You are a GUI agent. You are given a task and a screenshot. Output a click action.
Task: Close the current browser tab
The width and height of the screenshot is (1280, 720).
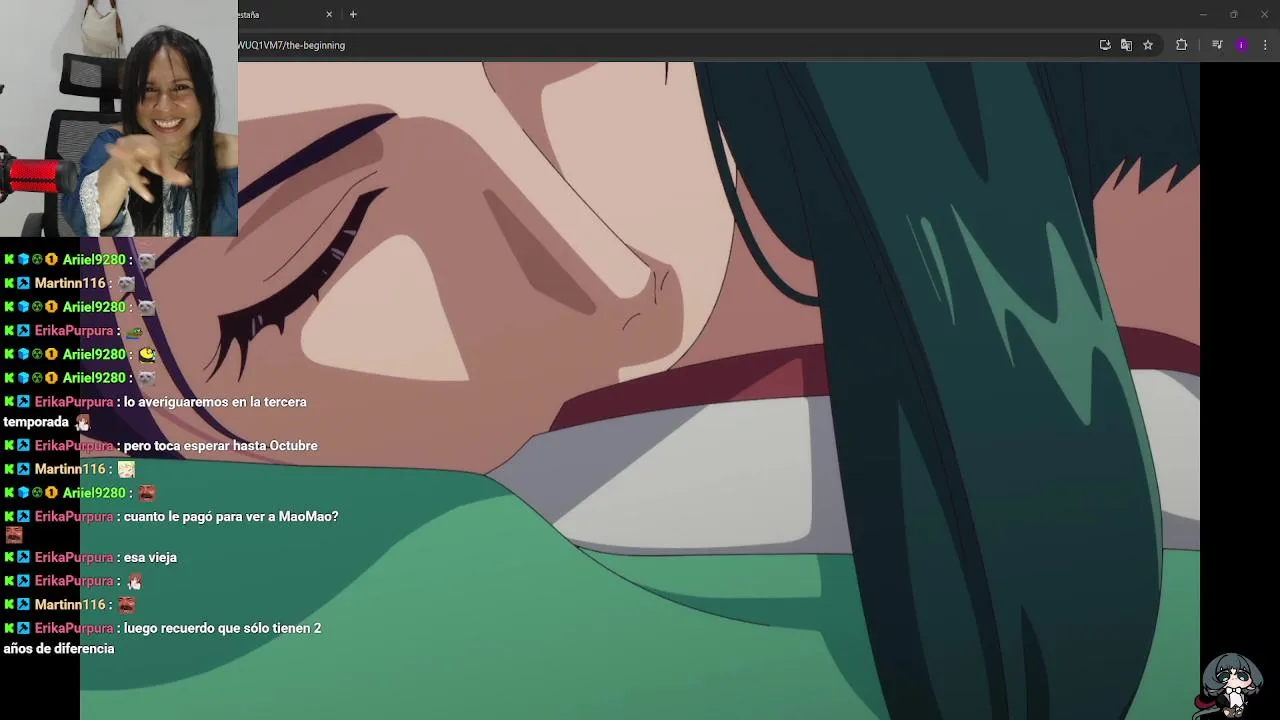coord(329,14)
